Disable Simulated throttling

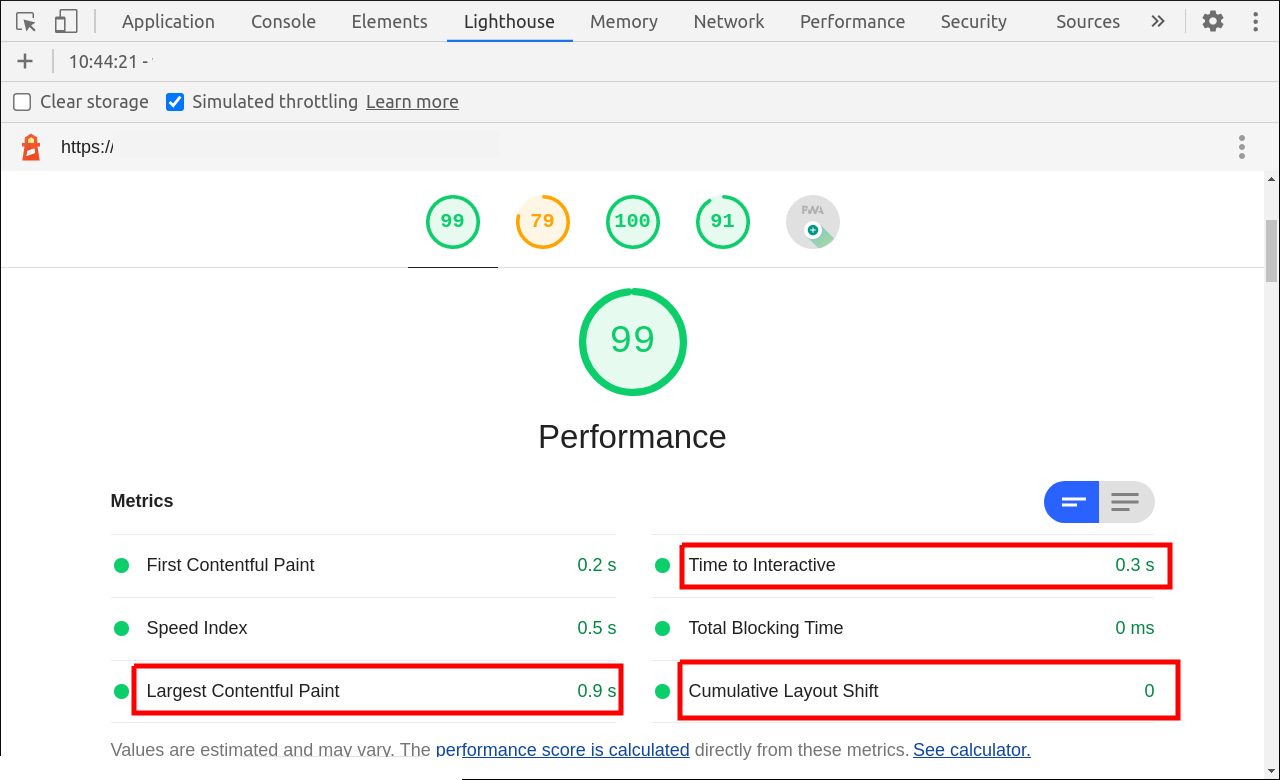click(x=175, y=101)
